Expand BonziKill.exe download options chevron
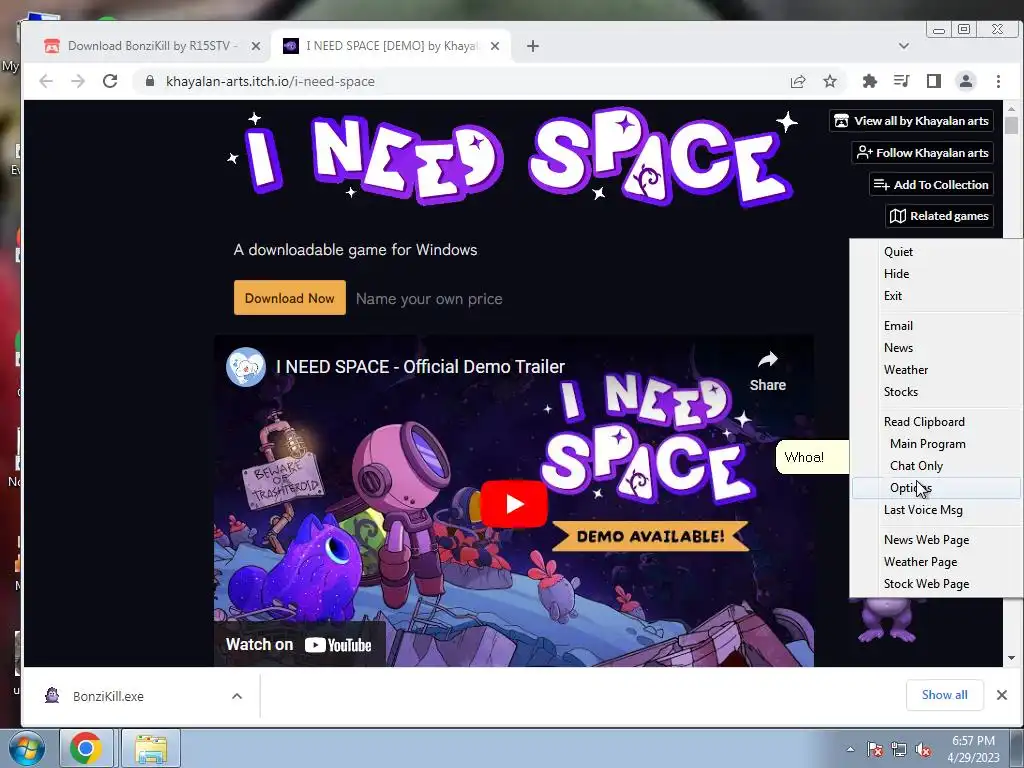 point(237,696)
